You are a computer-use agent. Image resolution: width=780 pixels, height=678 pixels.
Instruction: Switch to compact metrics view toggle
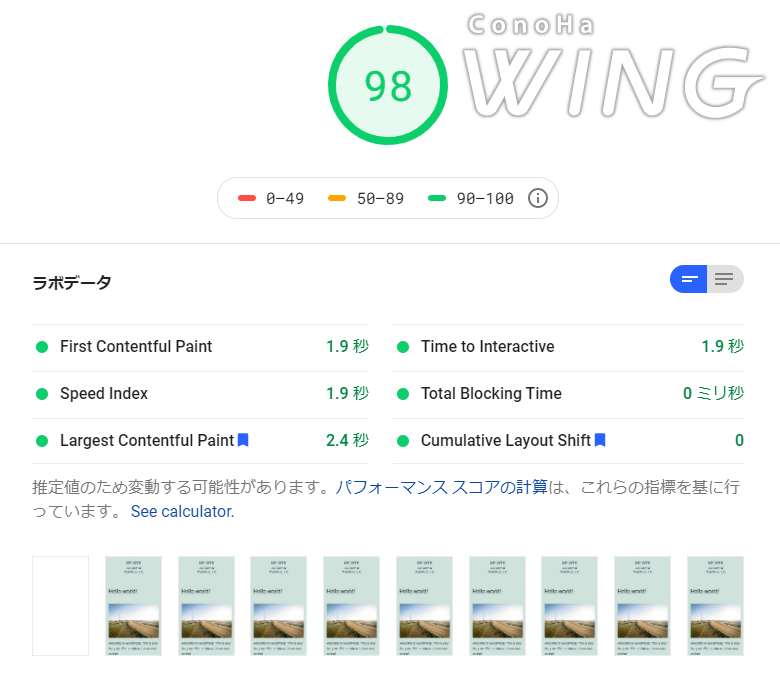(x=688, y=279)
